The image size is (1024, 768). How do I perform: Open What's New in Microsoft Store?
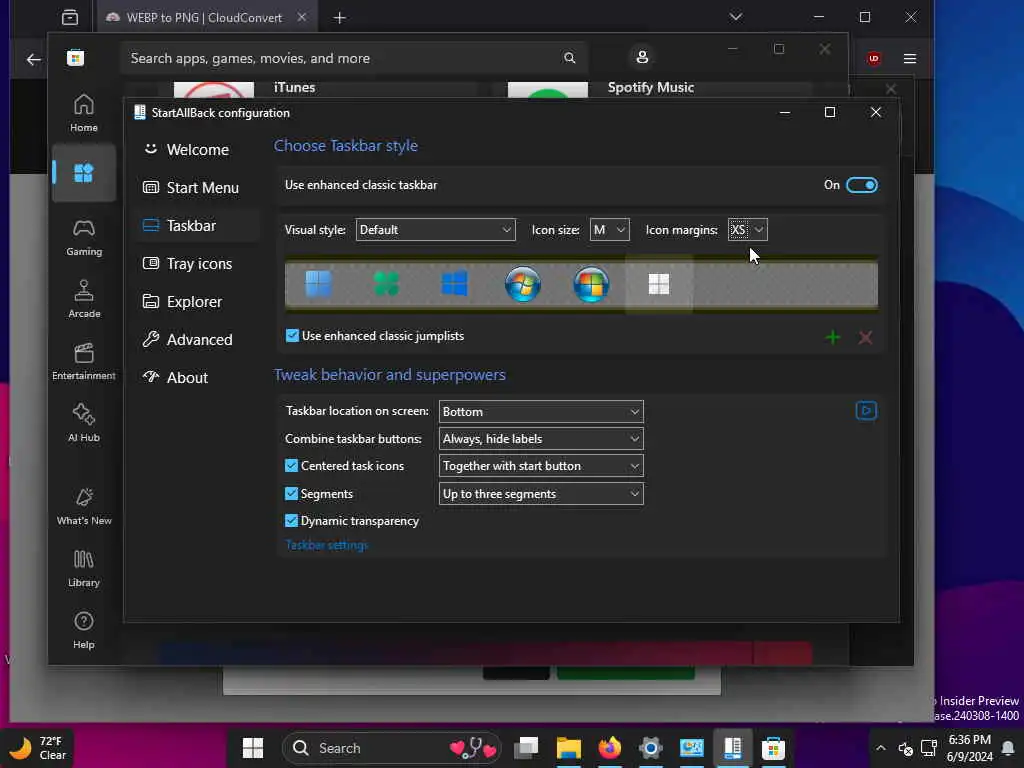84,506
